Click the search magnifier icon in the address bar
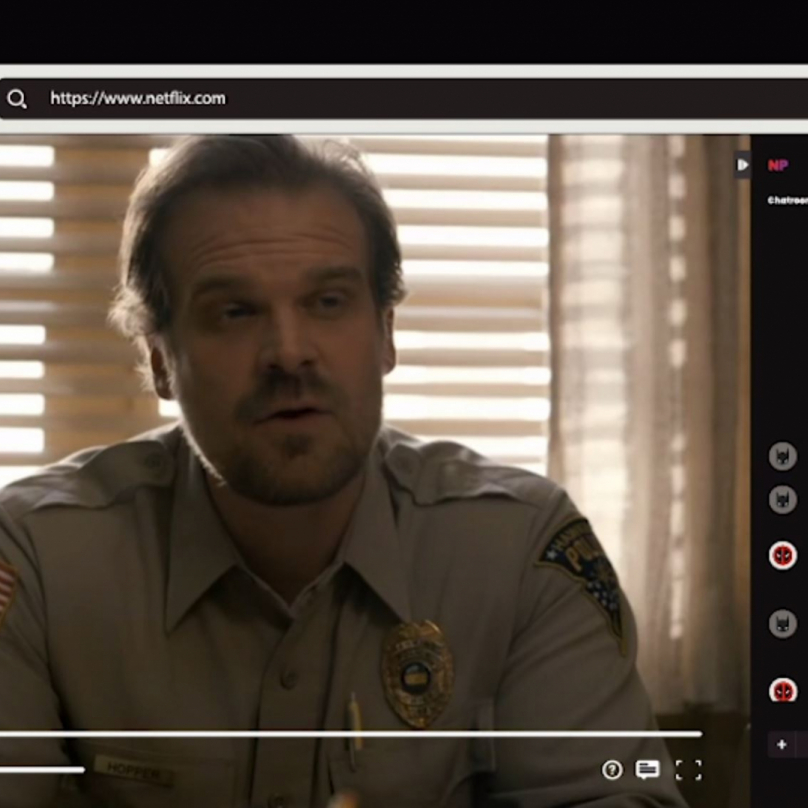808x808 pixels. (16, 98)
